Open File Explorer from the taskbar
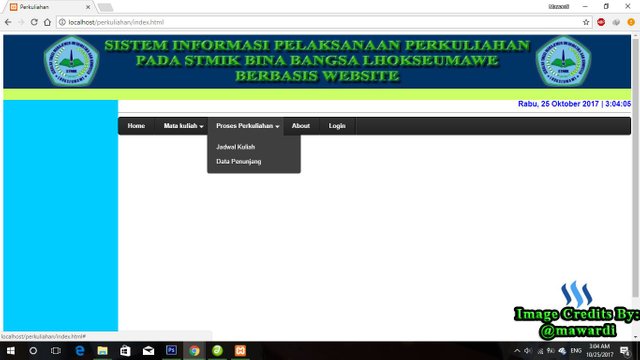Viewport: 640px width, 360px height. click(x=102, y=351)
